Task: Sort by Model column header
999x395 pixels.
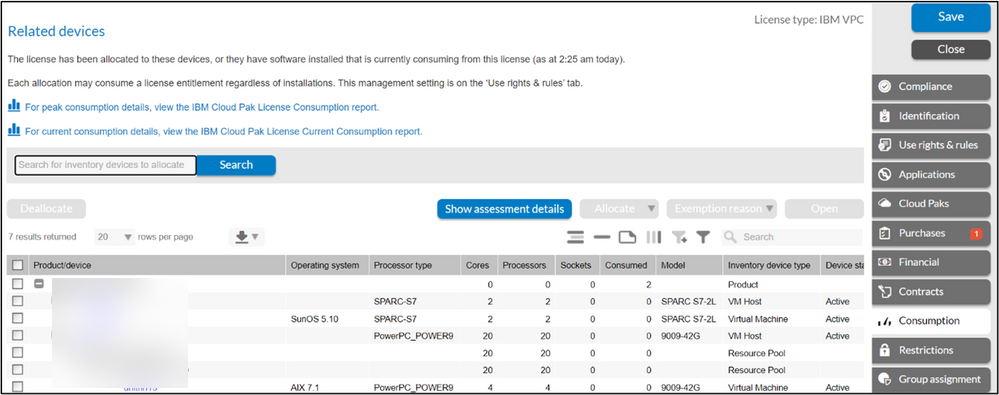Action: (x=689, y=265)
